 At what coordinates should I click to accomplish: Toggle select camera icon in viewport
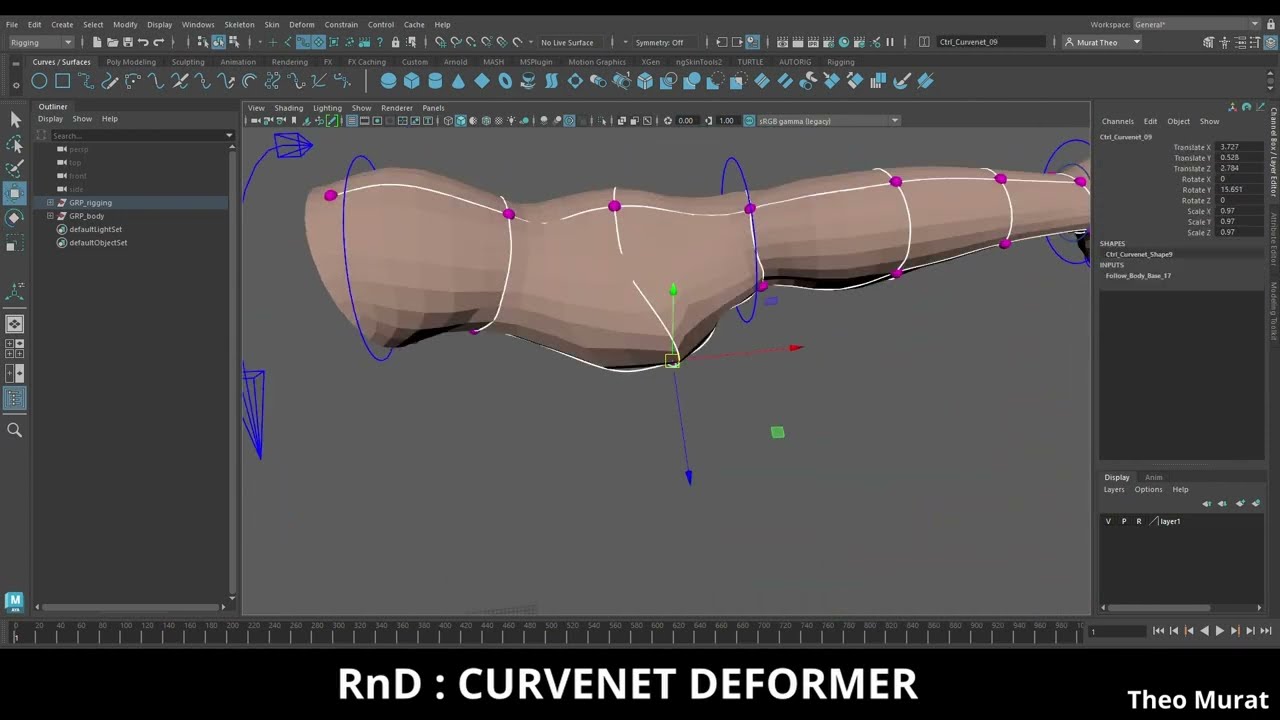click(x=256, y=121)
